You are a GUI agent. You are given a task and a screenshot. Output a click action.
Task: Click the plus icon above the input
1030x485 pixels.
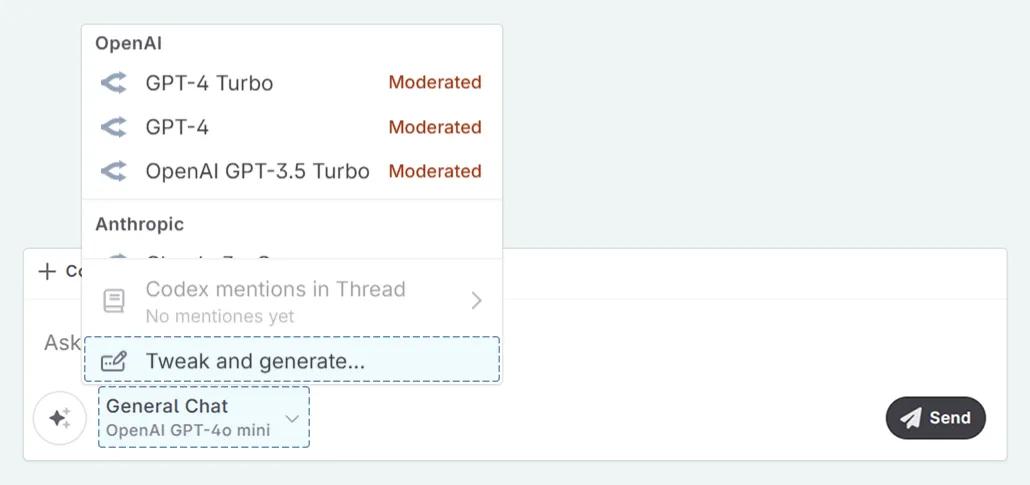47,271
